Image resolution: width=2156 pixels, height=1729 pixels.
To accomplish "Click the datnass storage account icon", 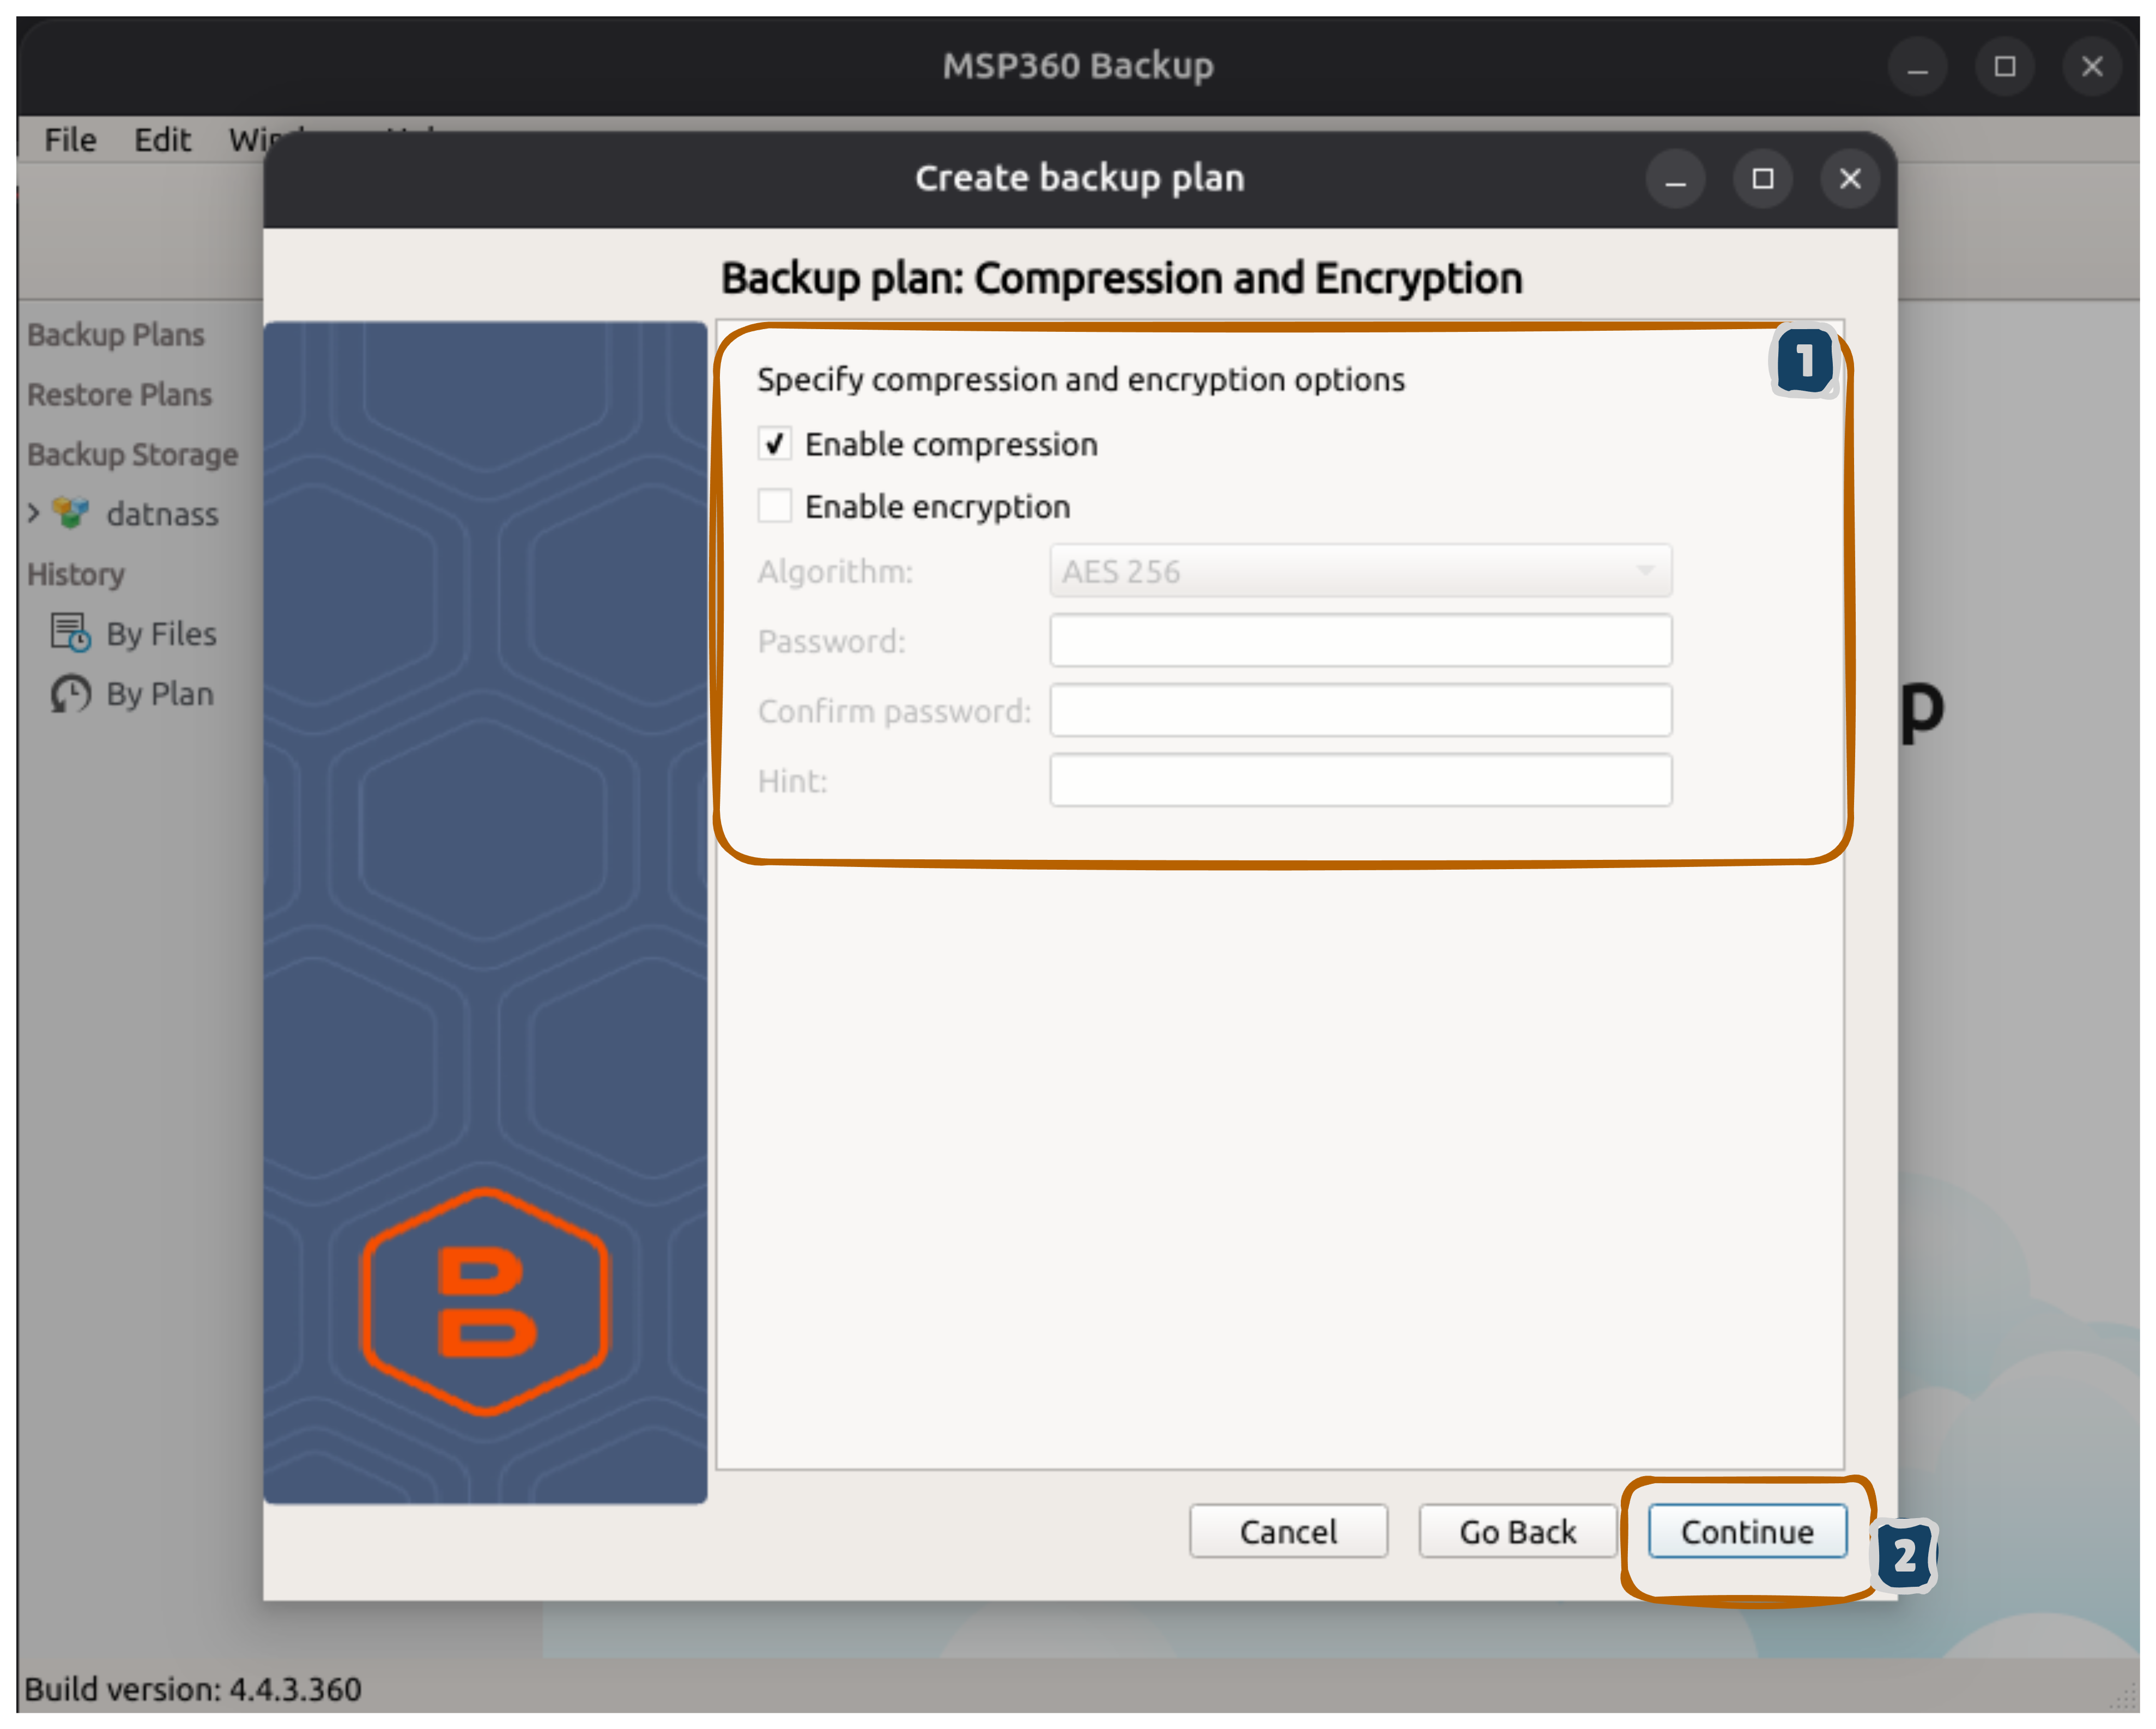I will click(x=70, y=513).
